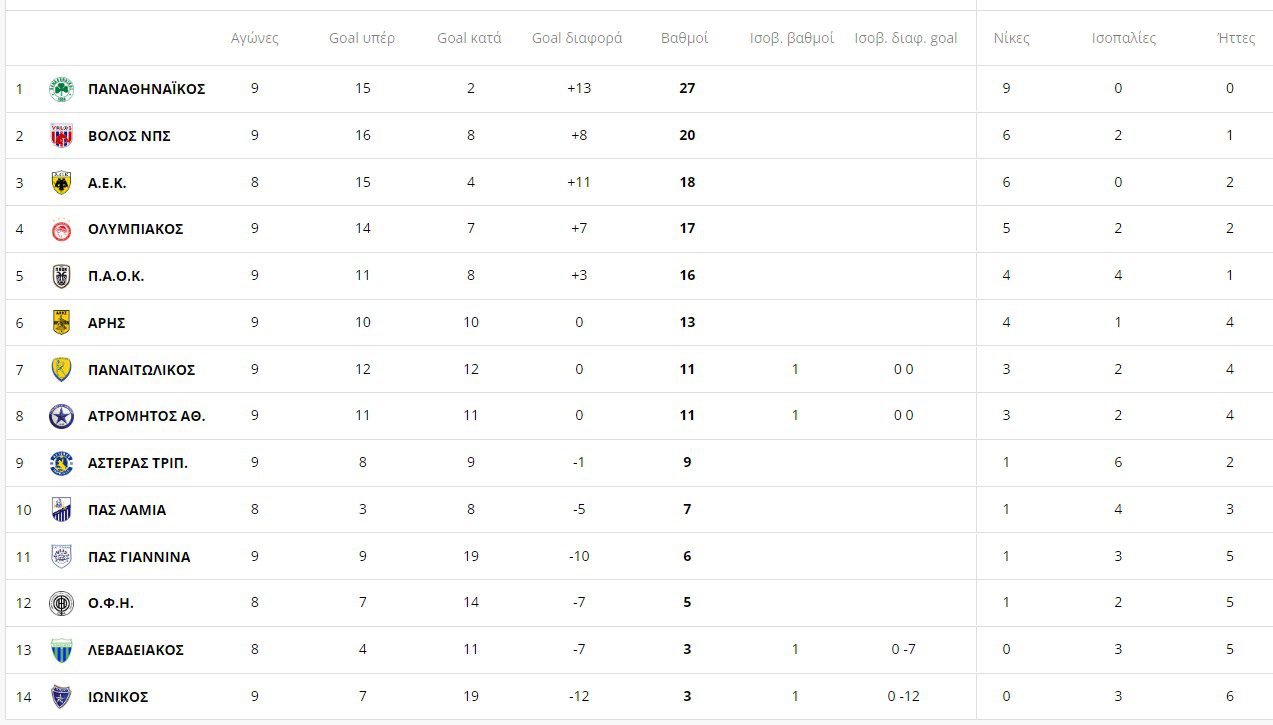The height and width of the screenshot is (725, 1273).
Task: Click the O.F.I. circular logo
Action: [x=62, y=603]
